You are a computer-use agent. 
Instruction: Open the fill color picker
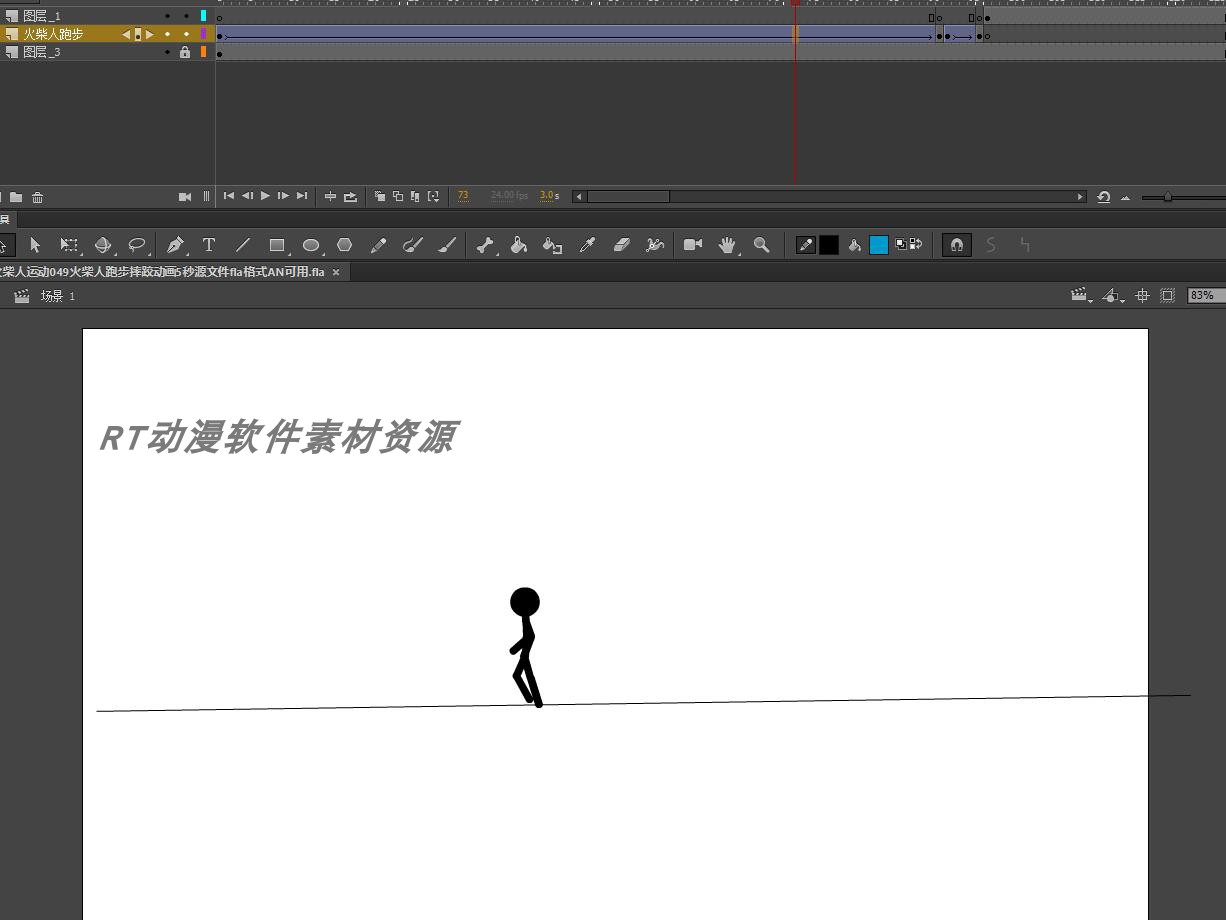coord(878,244)
